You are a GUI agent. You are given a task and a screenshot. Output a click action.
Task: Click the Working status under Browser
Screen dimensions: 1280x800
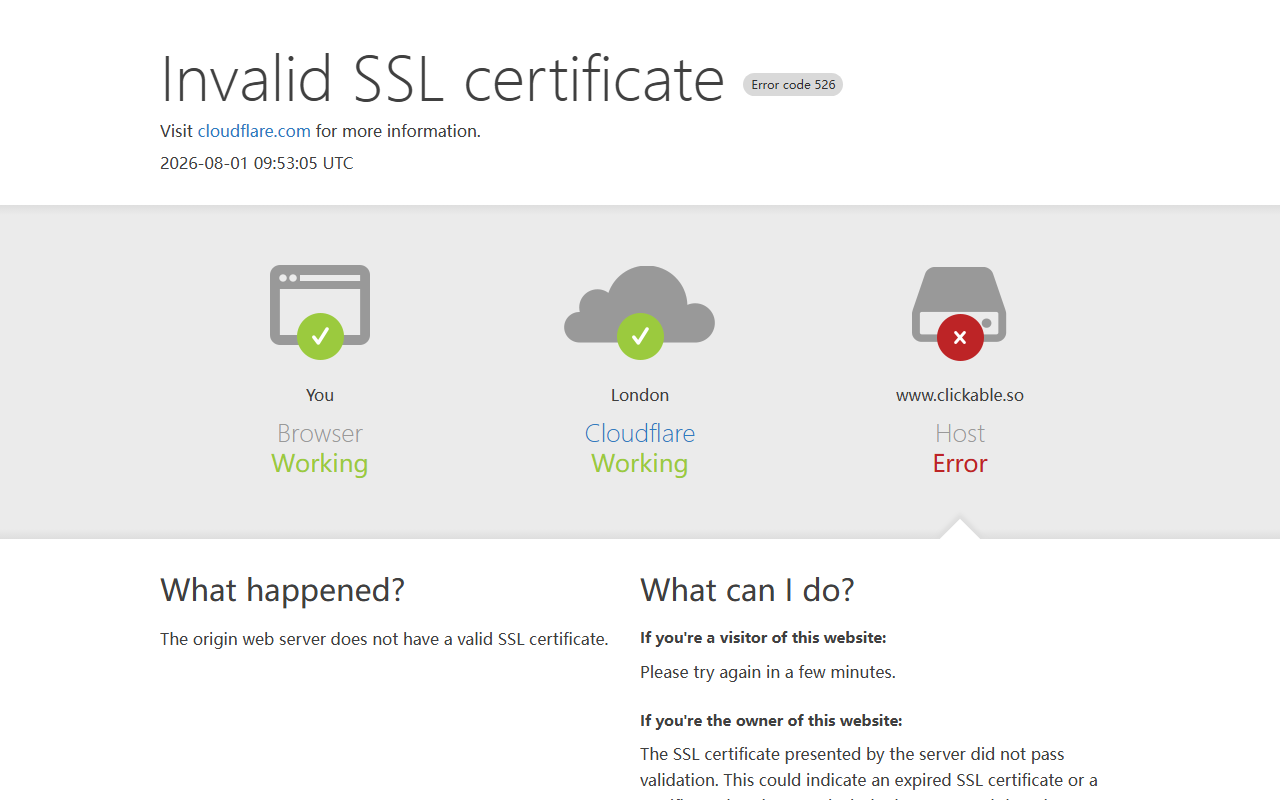[320, 463]
